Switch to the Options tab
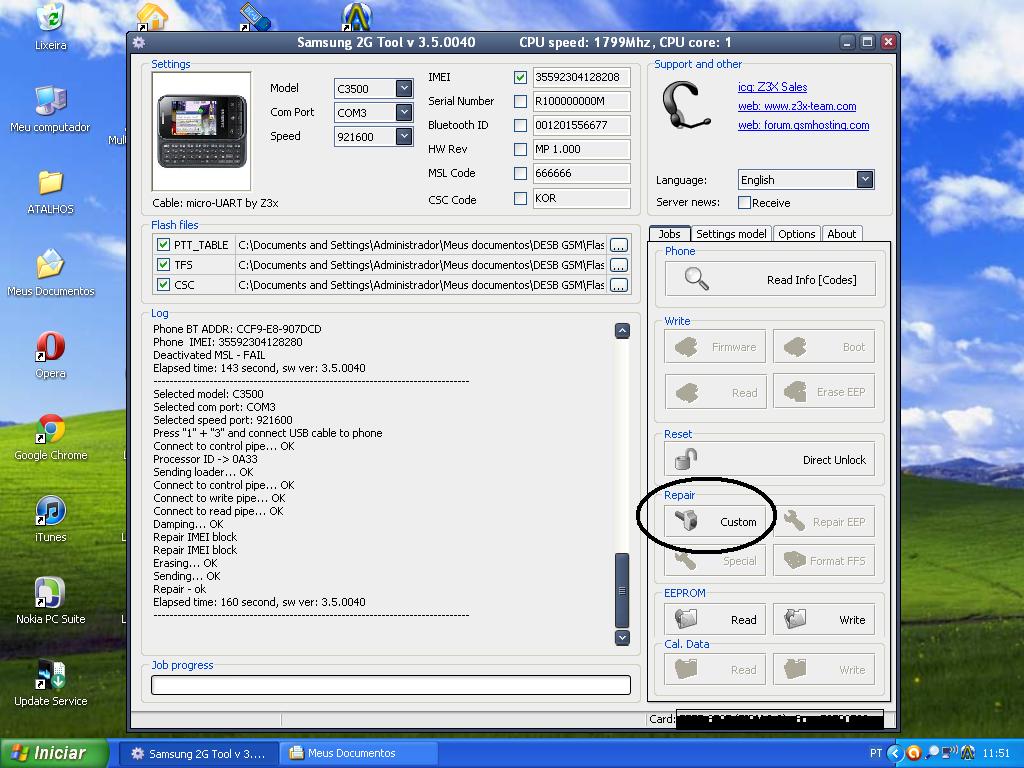 (x=796, y=234)
